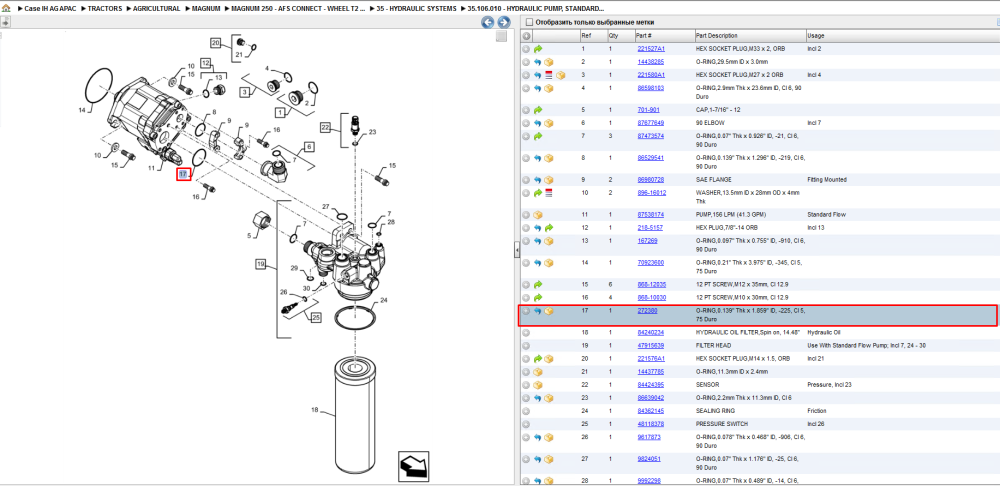Image resolution: width=1000 pixels, height=486 pixels.
Task: Click package icon in Ref 11 row
Action: pyautogui.click(x=538, y=214)
